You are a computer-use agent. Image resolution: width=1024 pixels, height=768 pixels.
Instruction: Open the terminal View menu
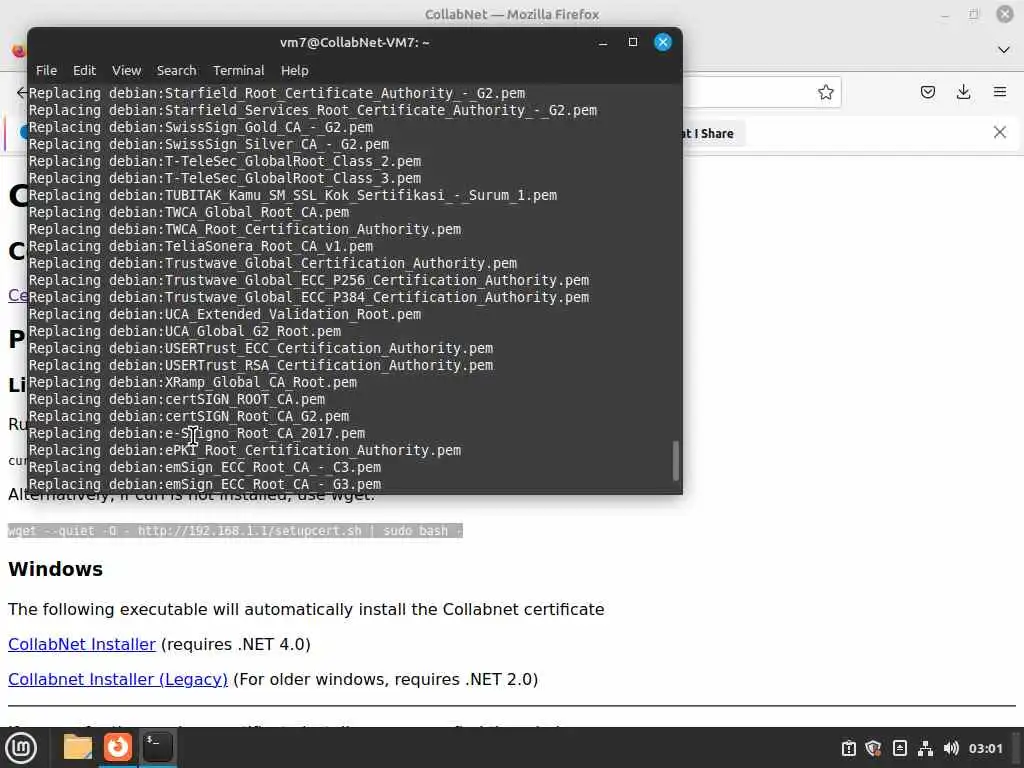[x=126, y=71]
